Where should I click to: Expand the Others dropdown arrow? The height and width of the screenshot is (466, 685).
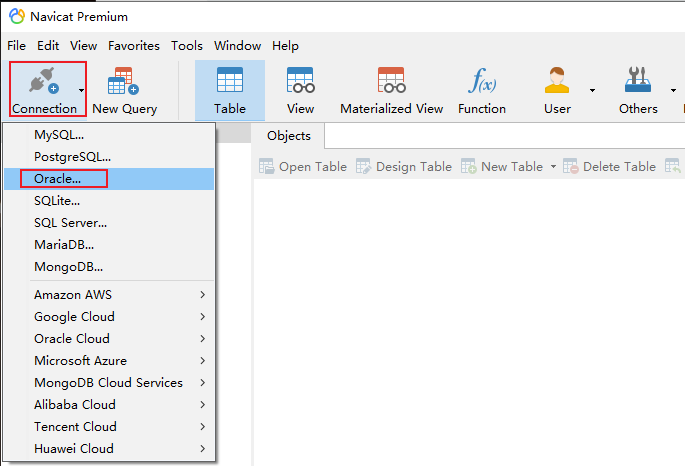tap(673, 90)
